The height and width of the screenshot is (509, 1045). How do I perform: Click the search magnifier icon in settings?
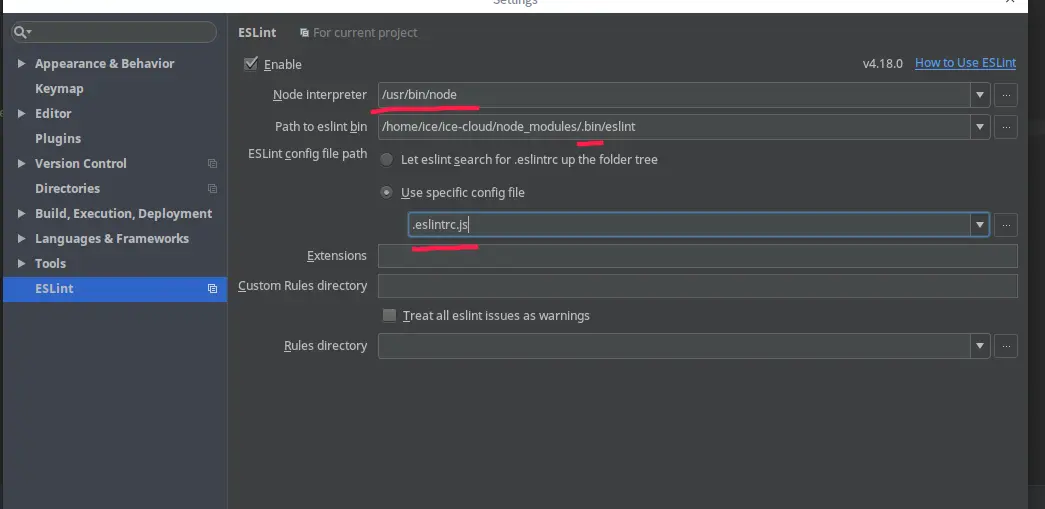[x=21, y=32]
